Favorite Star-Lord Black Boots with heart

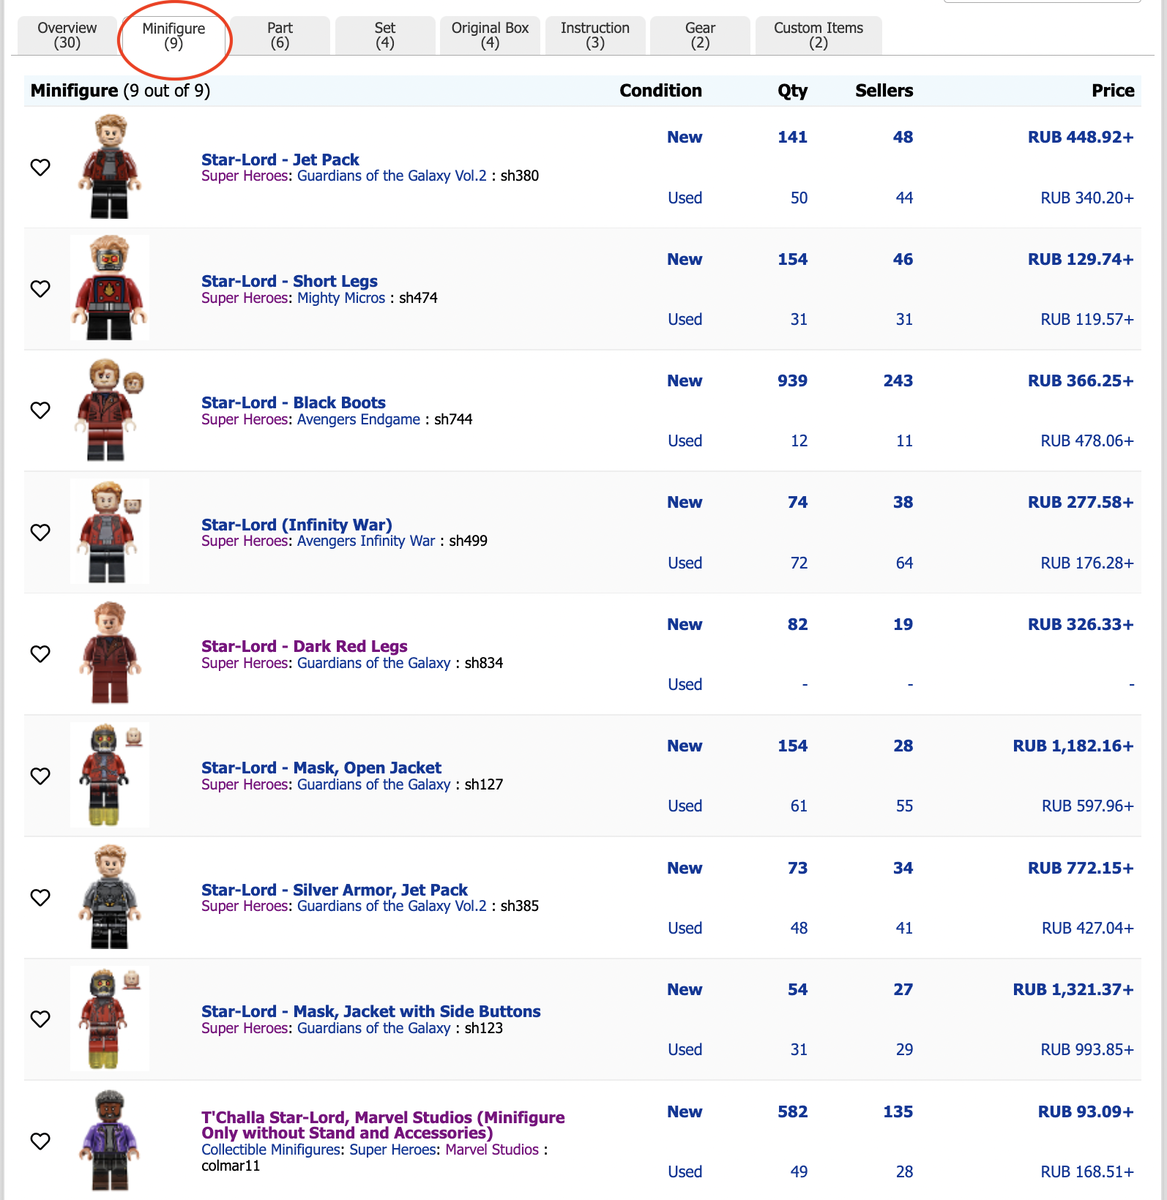40,410
